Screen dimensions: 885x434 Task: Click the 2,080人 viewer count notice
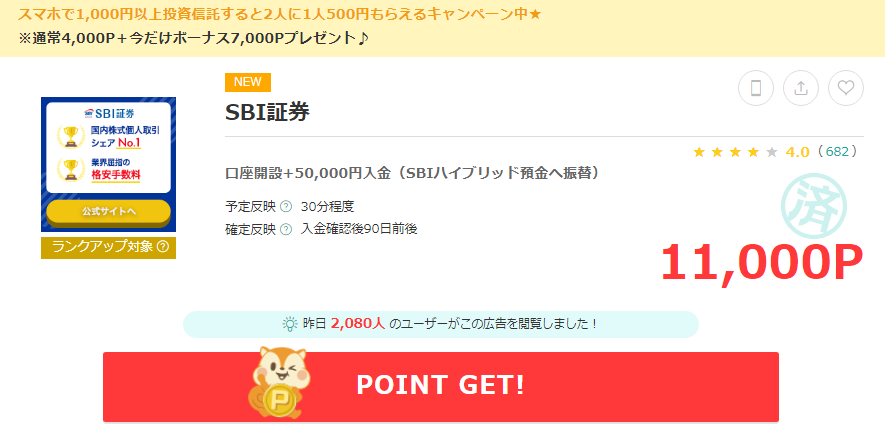pyautogui.click(x=441, y=325)
